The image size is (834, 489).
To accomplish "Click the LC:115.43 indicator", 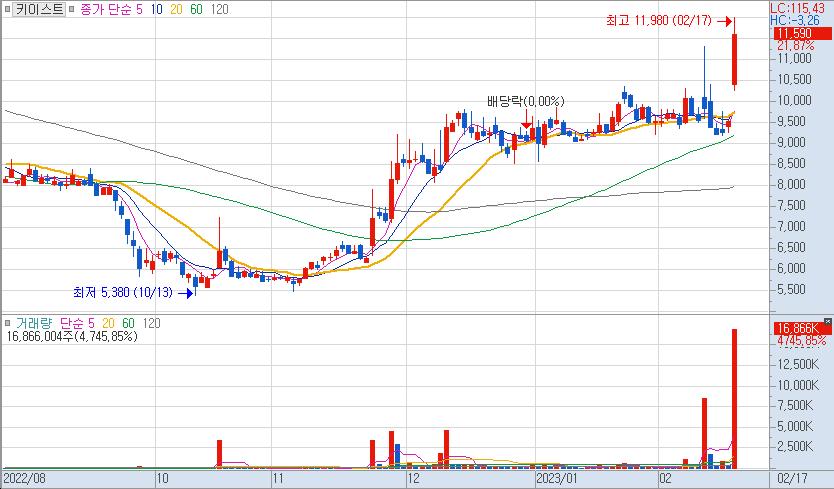I will click(797, 8).
